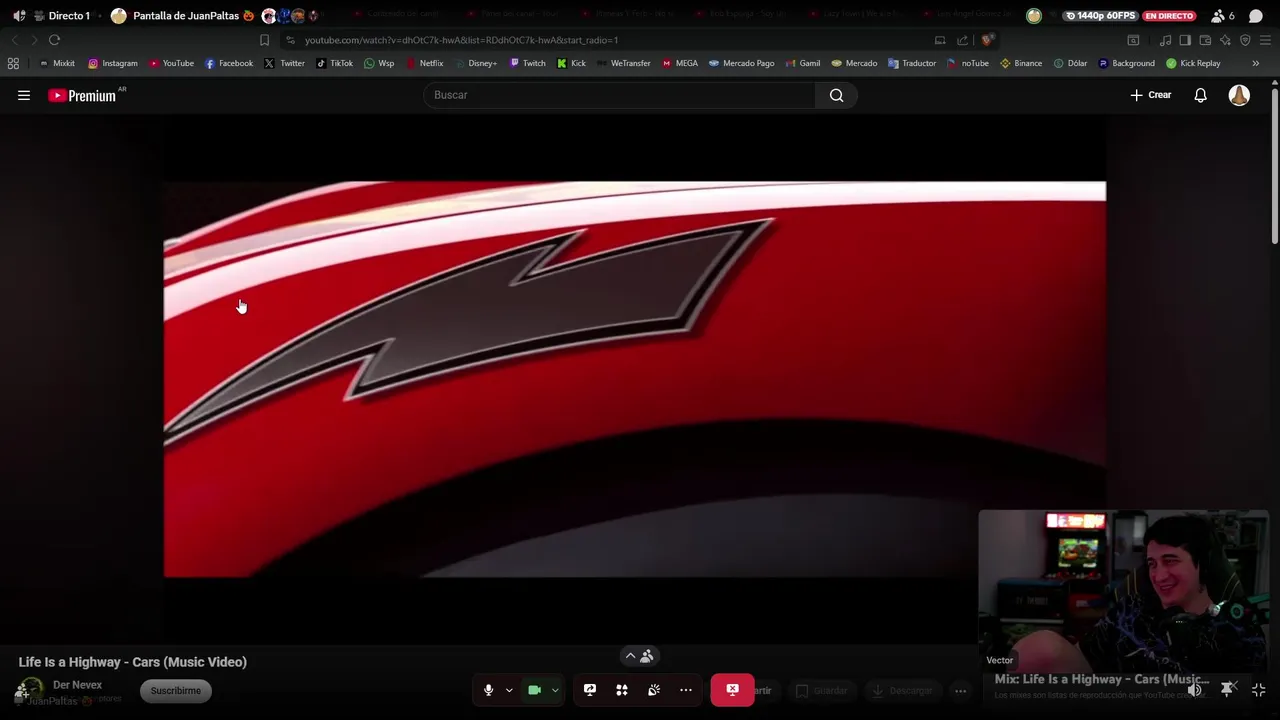1280x720 pixels.
Task: Click the Cars music video player
Action: pos(635,379)
